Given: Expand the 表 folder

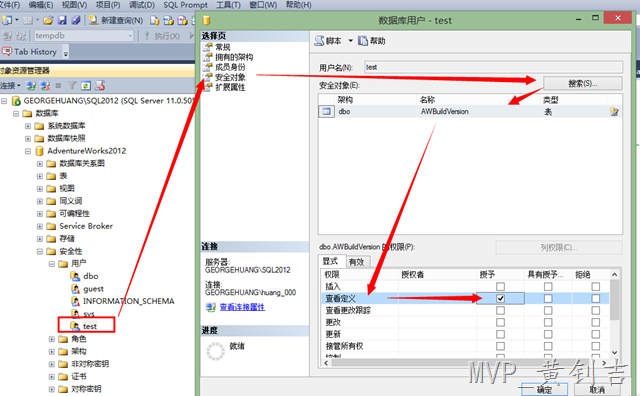Looking at the screenshot, I should [40, 176].
